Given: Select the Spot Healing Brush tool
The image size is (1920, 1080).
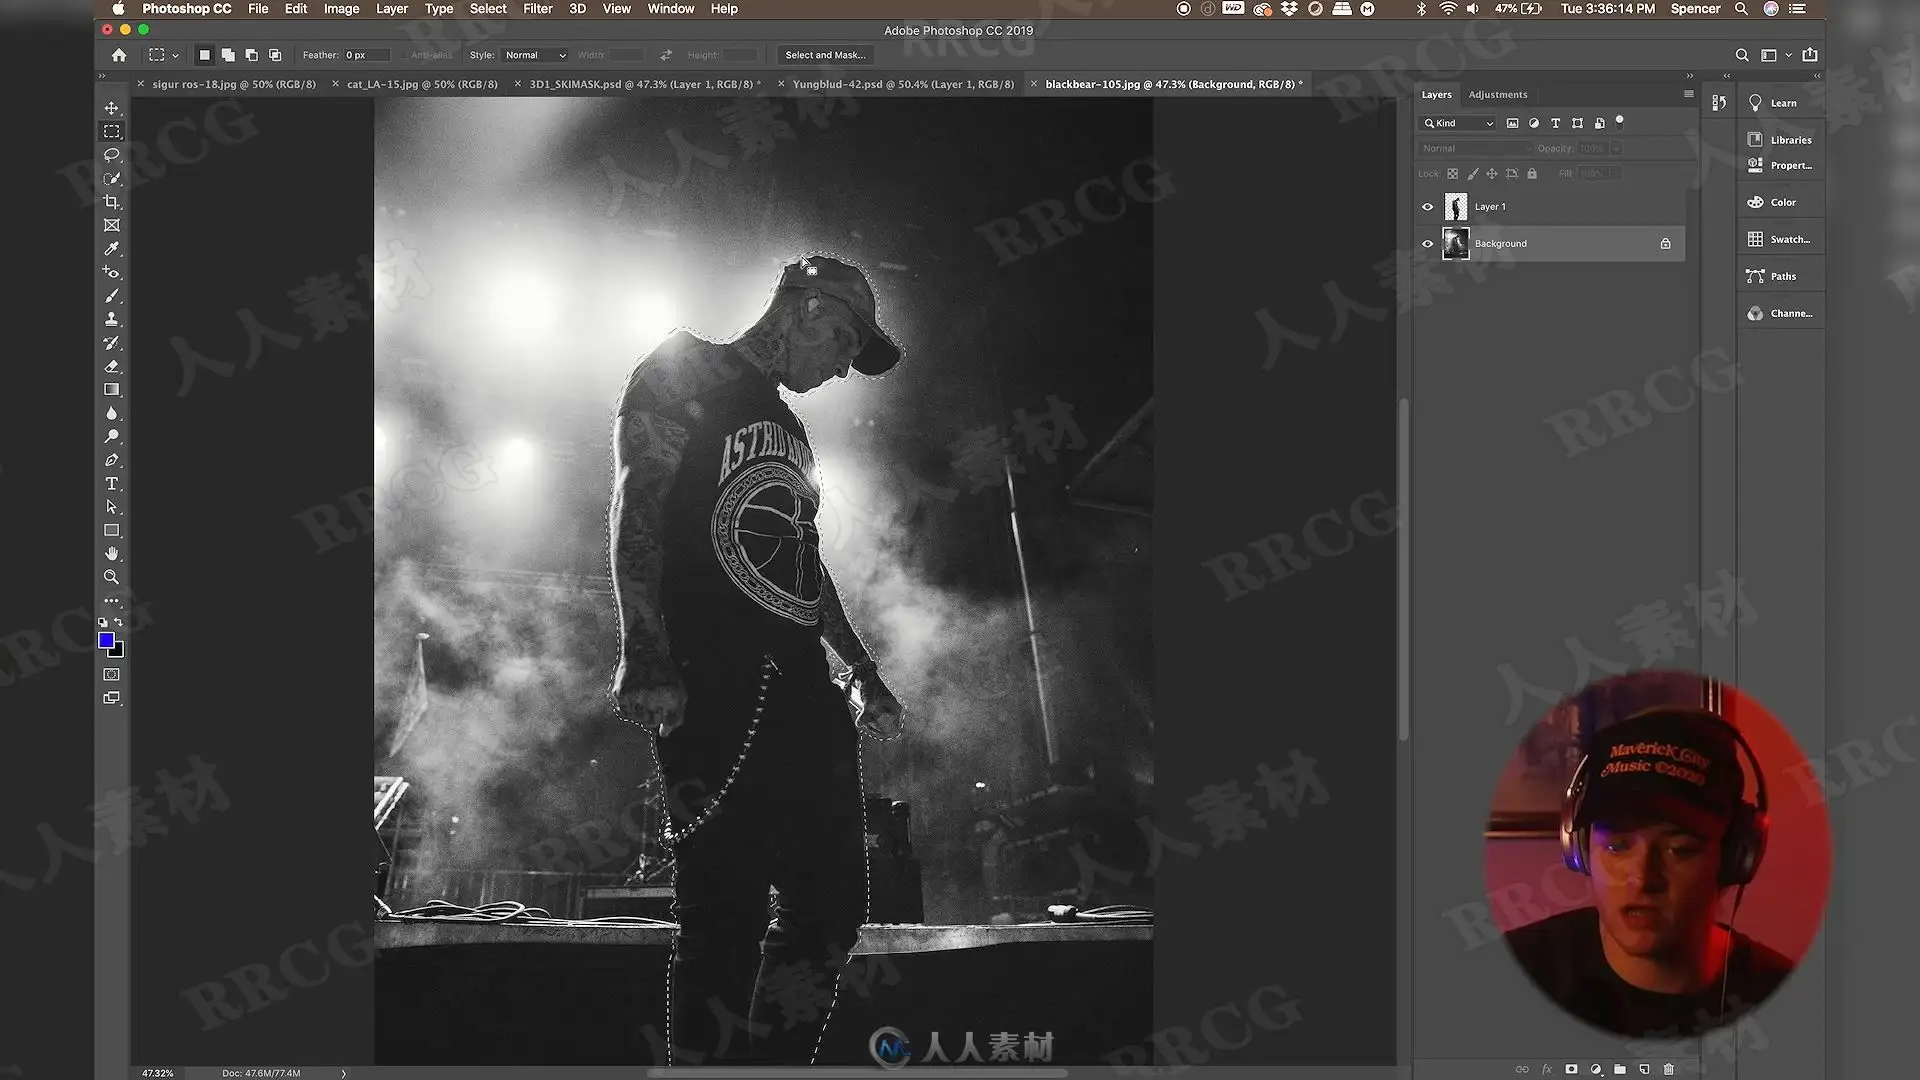Looking at the screenshot, I should point(111,272).
